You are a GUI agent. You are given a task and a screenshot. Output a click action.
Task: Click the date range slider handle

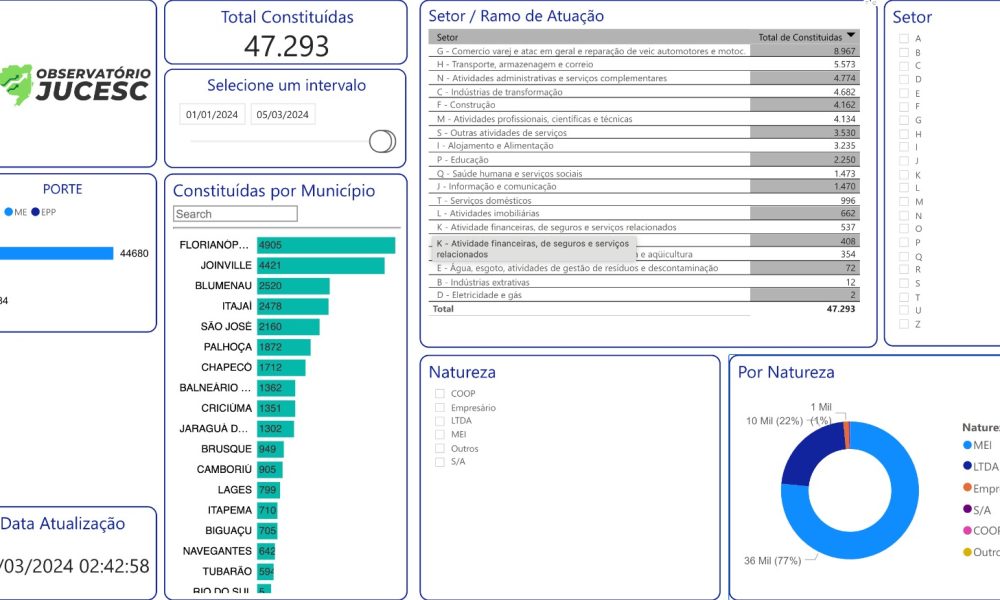pos(382,142)
